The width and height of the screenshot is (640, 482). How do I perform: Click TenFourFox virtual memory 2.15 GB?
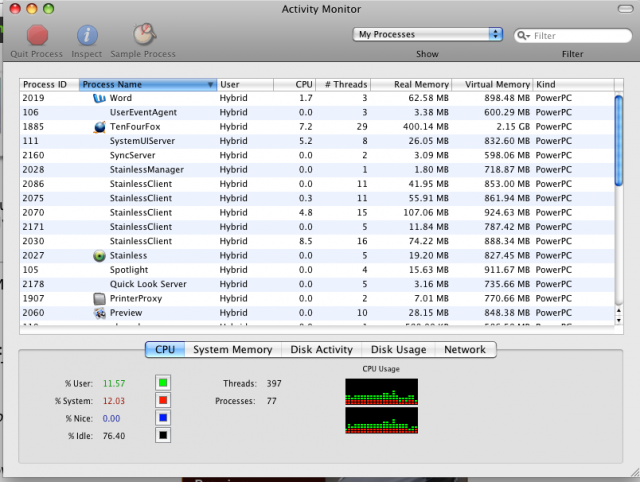point(513,127)
